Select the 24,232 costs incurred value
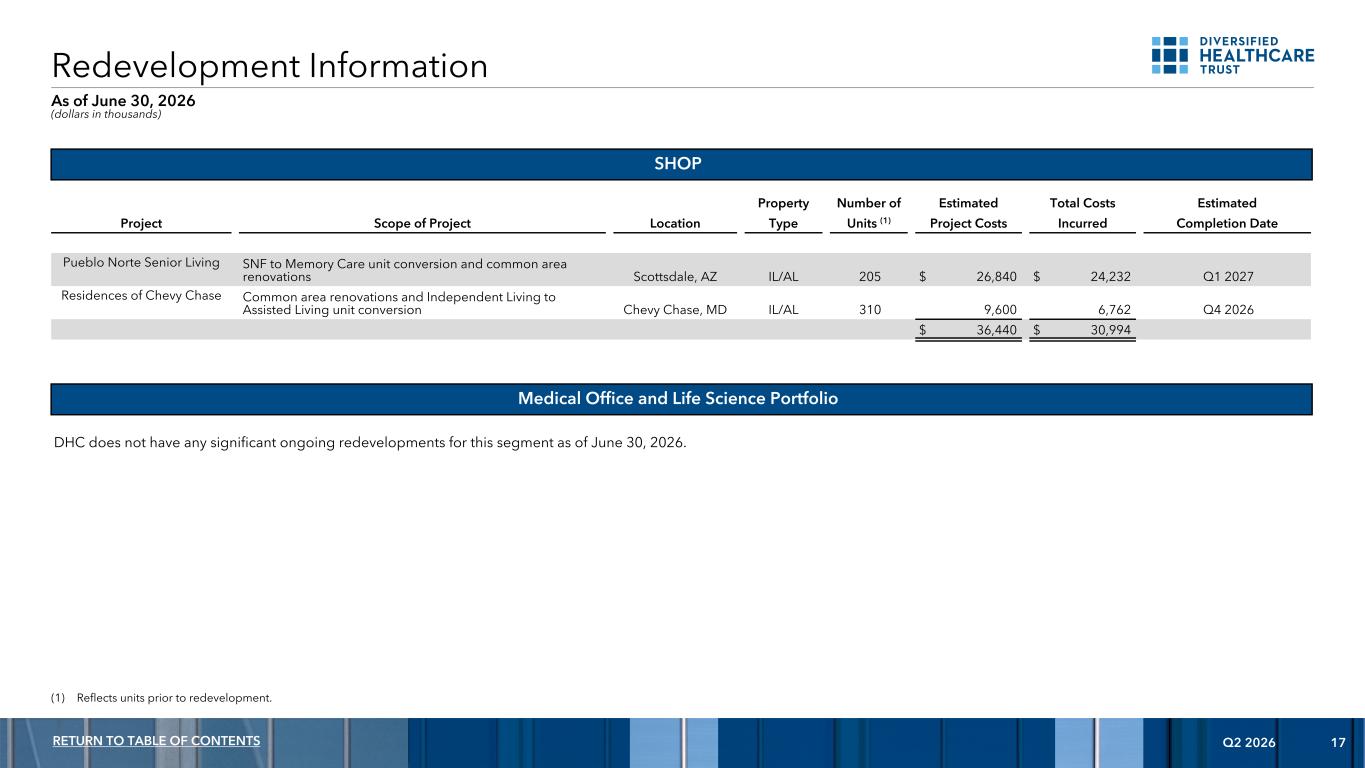This screenshot has height=768, width=1365. 1109,277
